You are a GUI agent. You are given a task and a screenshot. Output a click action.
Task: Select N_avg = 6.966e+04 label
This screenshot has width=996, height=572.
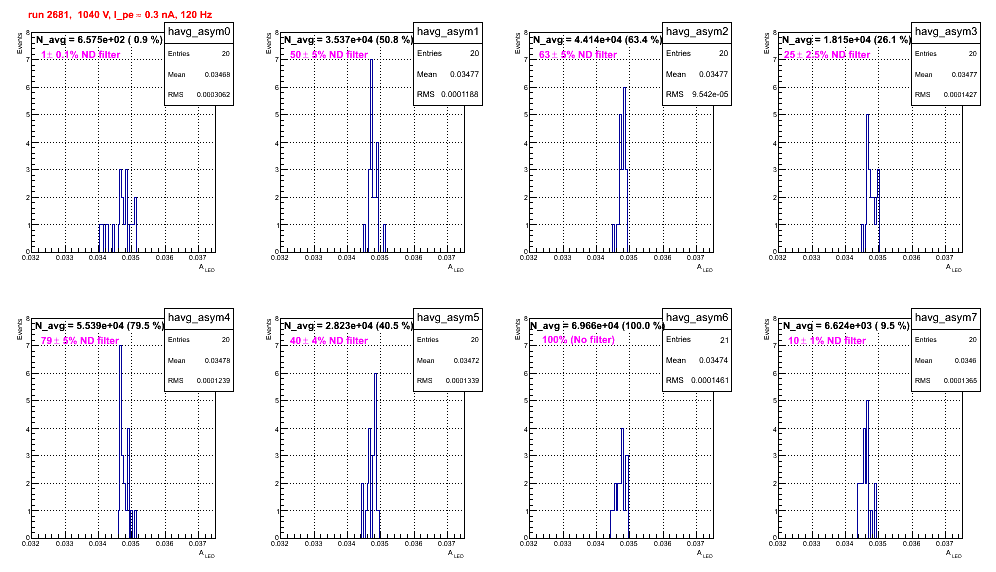point(597,325)
